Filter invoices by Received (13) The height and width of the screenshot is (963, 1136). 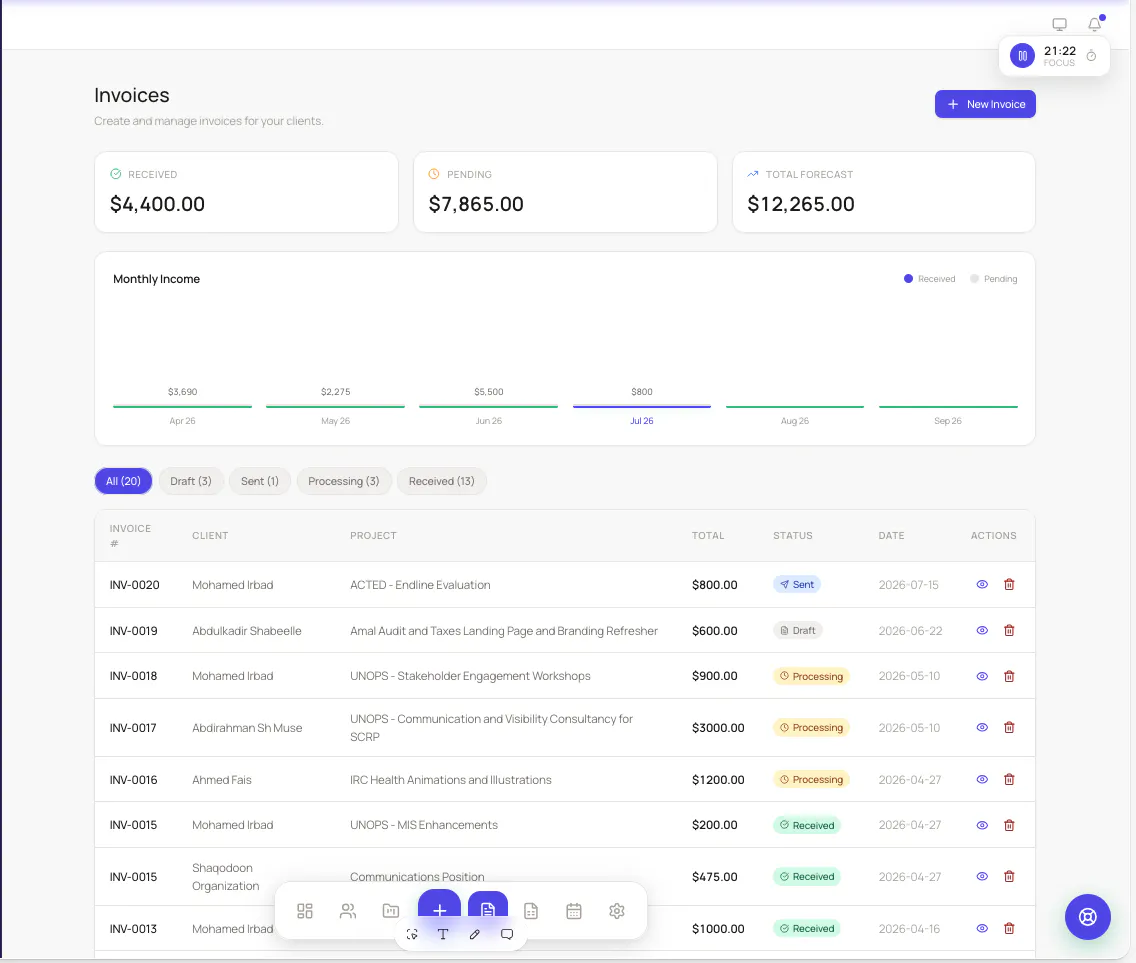(x=441, y=481)
